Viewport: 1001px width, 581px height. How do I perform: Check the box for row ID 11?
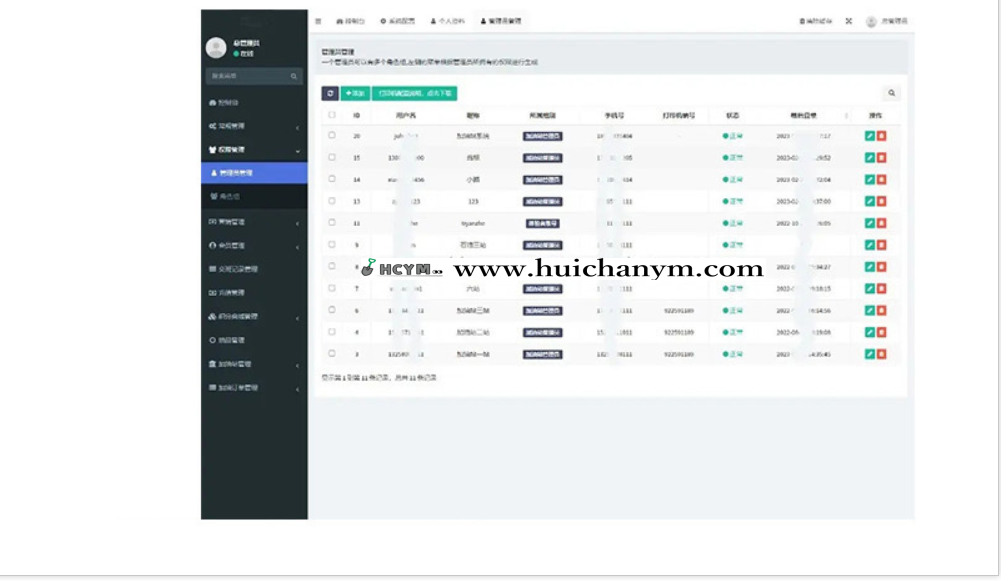(x=332, y=222)
